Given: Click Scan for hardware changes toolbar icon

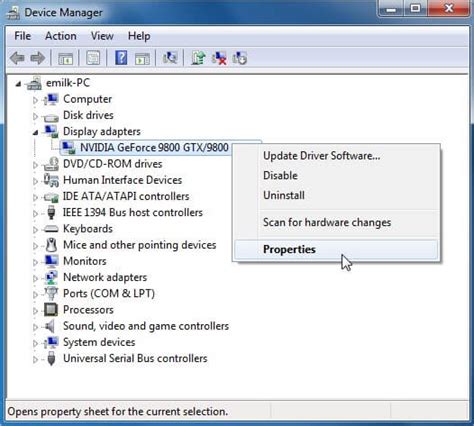Looking at the screenshot, I should pyautogui.click(x=170, y=58).
